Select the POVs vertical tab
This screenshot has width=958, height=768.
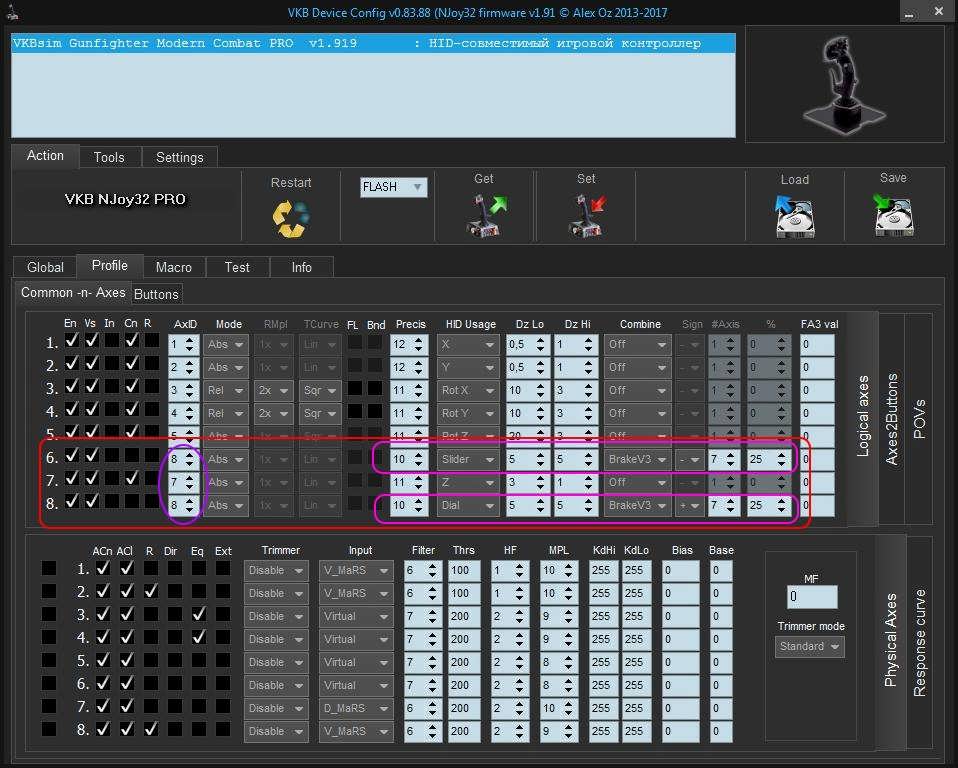pos(919,419)
